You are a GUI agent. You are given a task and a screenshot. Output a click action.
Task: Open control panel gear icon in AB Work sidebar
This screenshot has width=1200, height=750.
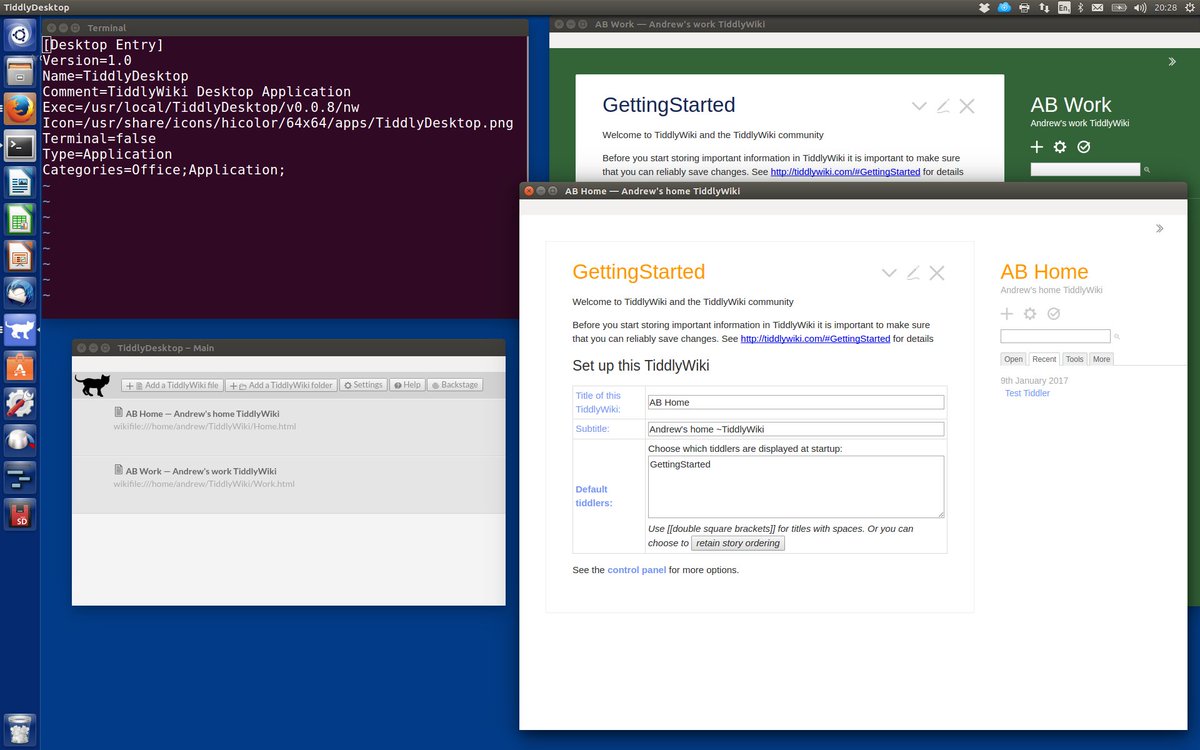(x=1060, y=147)
